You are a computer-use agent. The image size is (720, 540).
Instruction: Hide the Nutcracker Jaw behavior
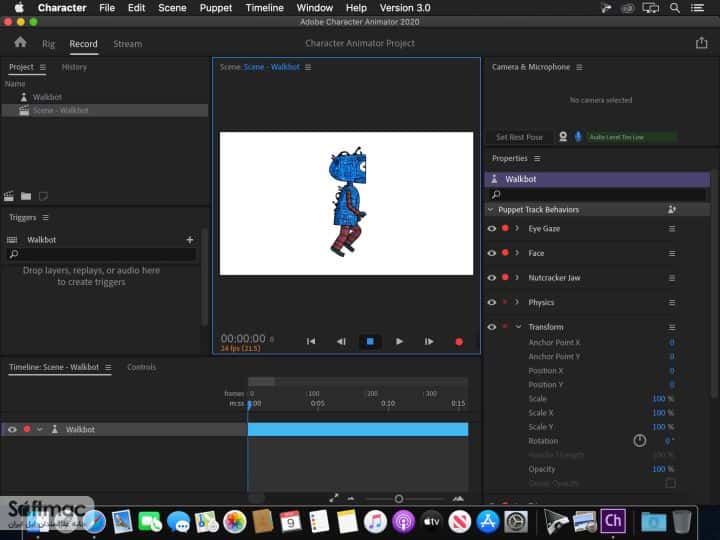[x=492, y=278]
